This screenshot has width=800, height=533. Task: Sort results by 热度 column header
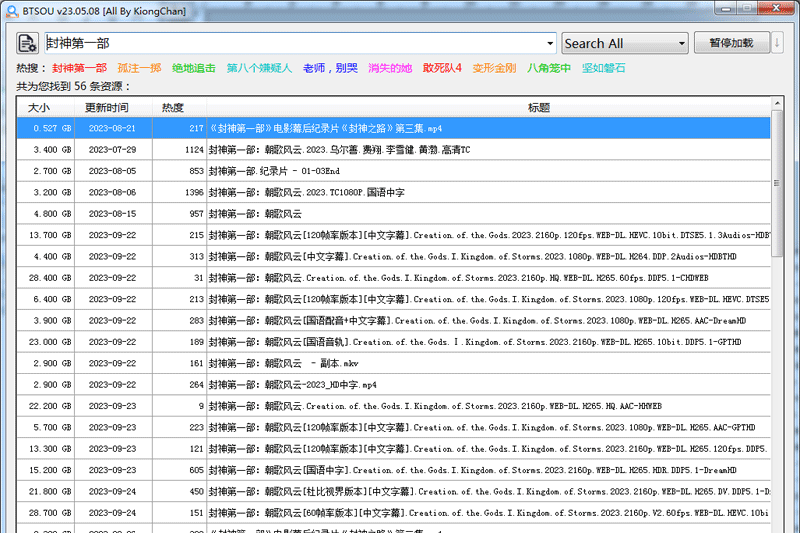180,108
